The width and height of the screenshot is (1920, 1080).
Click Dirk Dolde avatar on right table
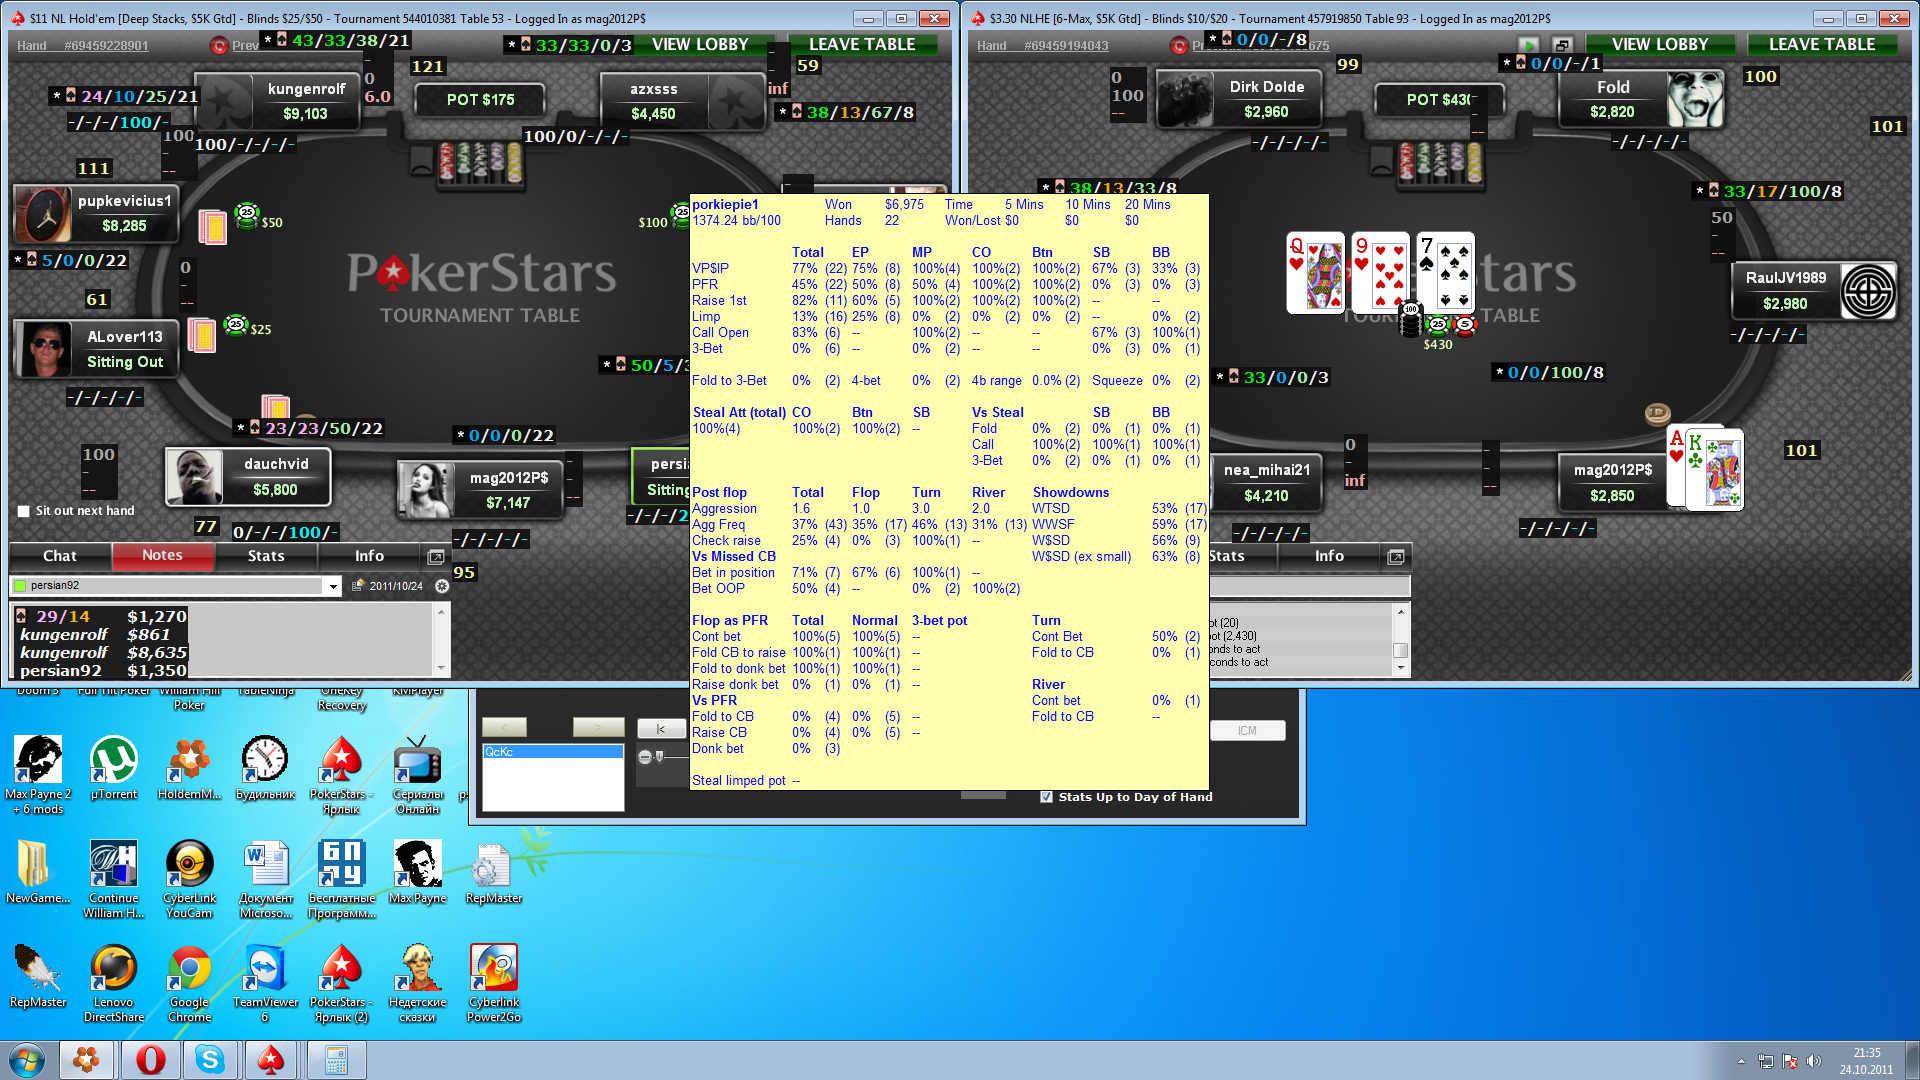1186,99
